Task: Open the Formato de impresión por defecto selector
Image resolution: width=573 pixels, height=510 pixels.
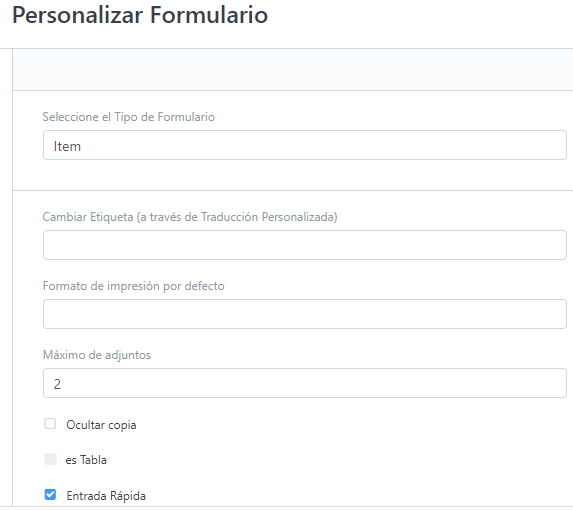Action: point(305,314)
